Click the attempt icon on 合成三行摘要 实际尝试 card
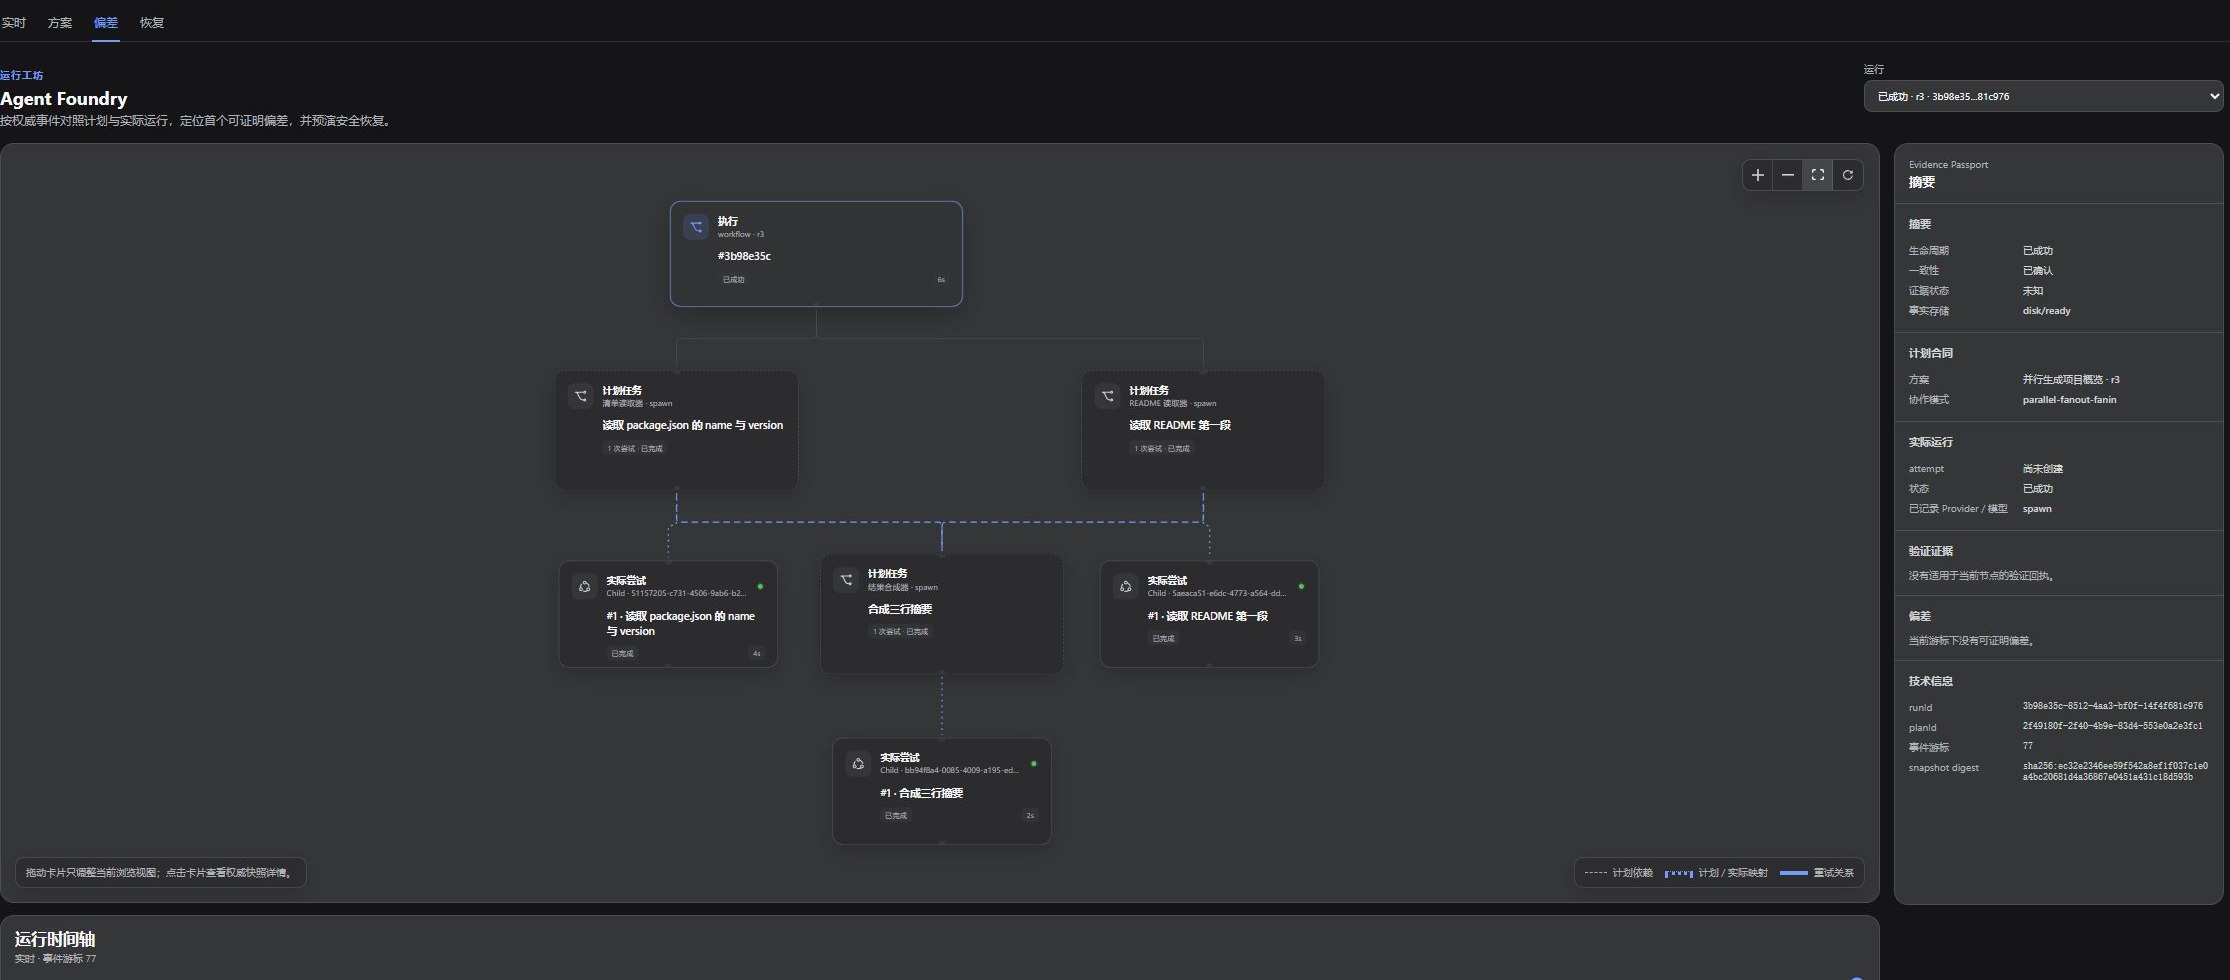 [x=858, y=764]
